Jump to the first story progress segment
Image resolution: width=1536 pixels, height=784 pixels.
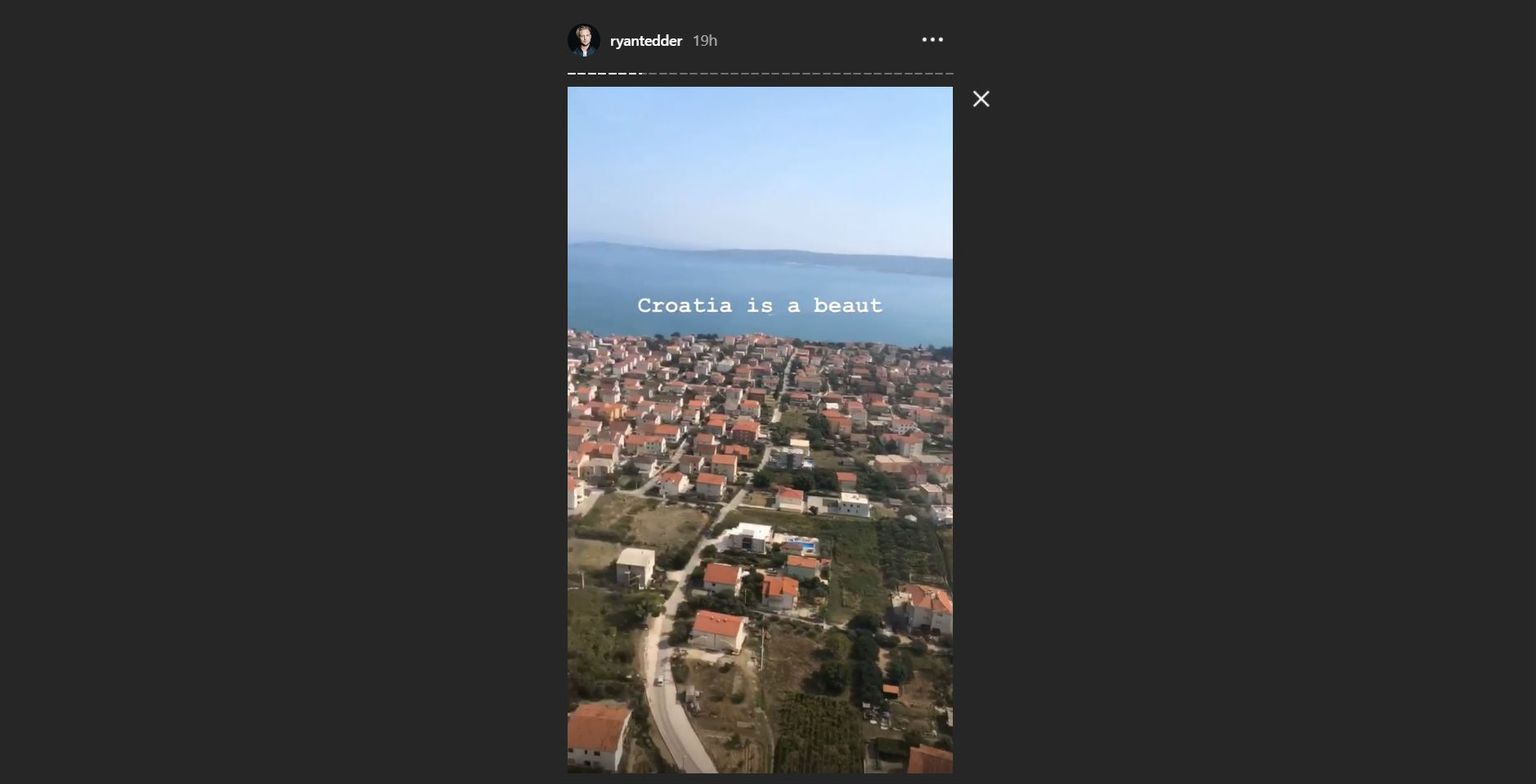(x=572, y=74)
